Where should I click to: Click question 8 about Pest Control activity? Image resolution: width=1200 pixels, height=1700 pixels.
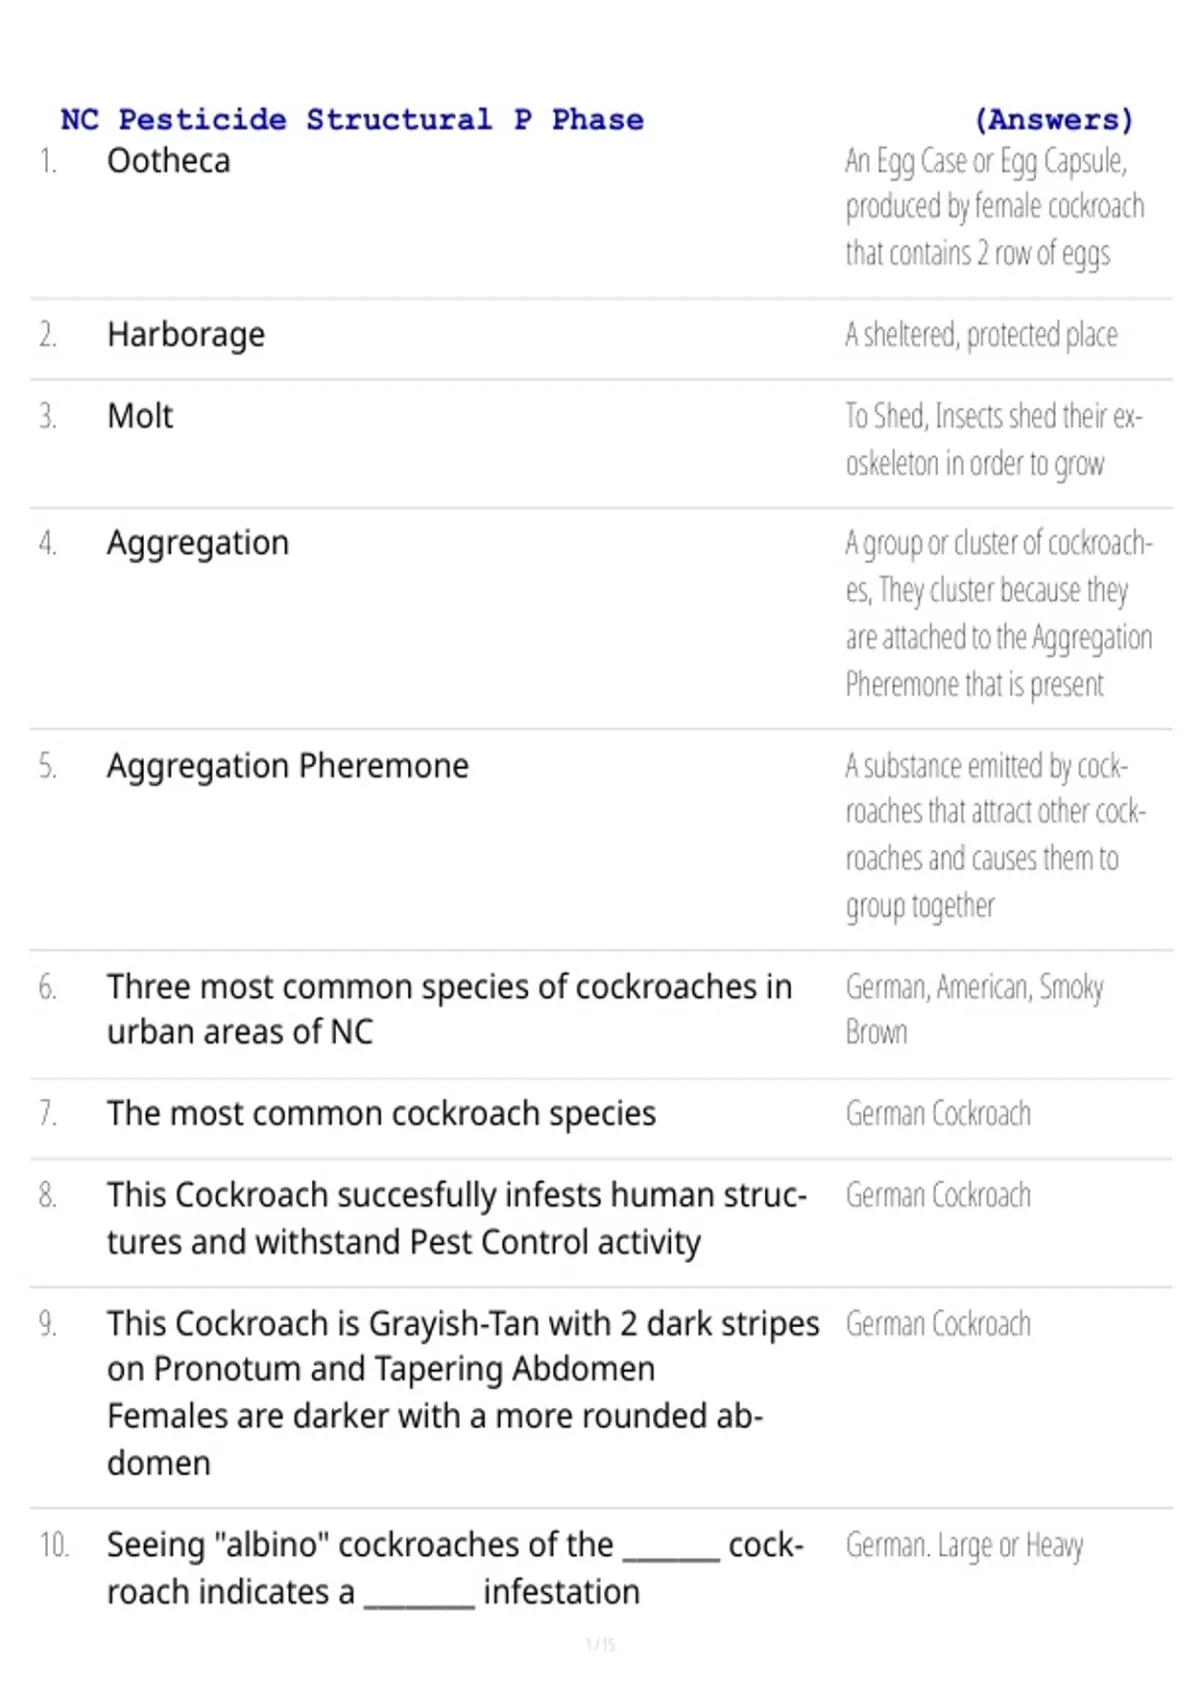point(457,1218)
